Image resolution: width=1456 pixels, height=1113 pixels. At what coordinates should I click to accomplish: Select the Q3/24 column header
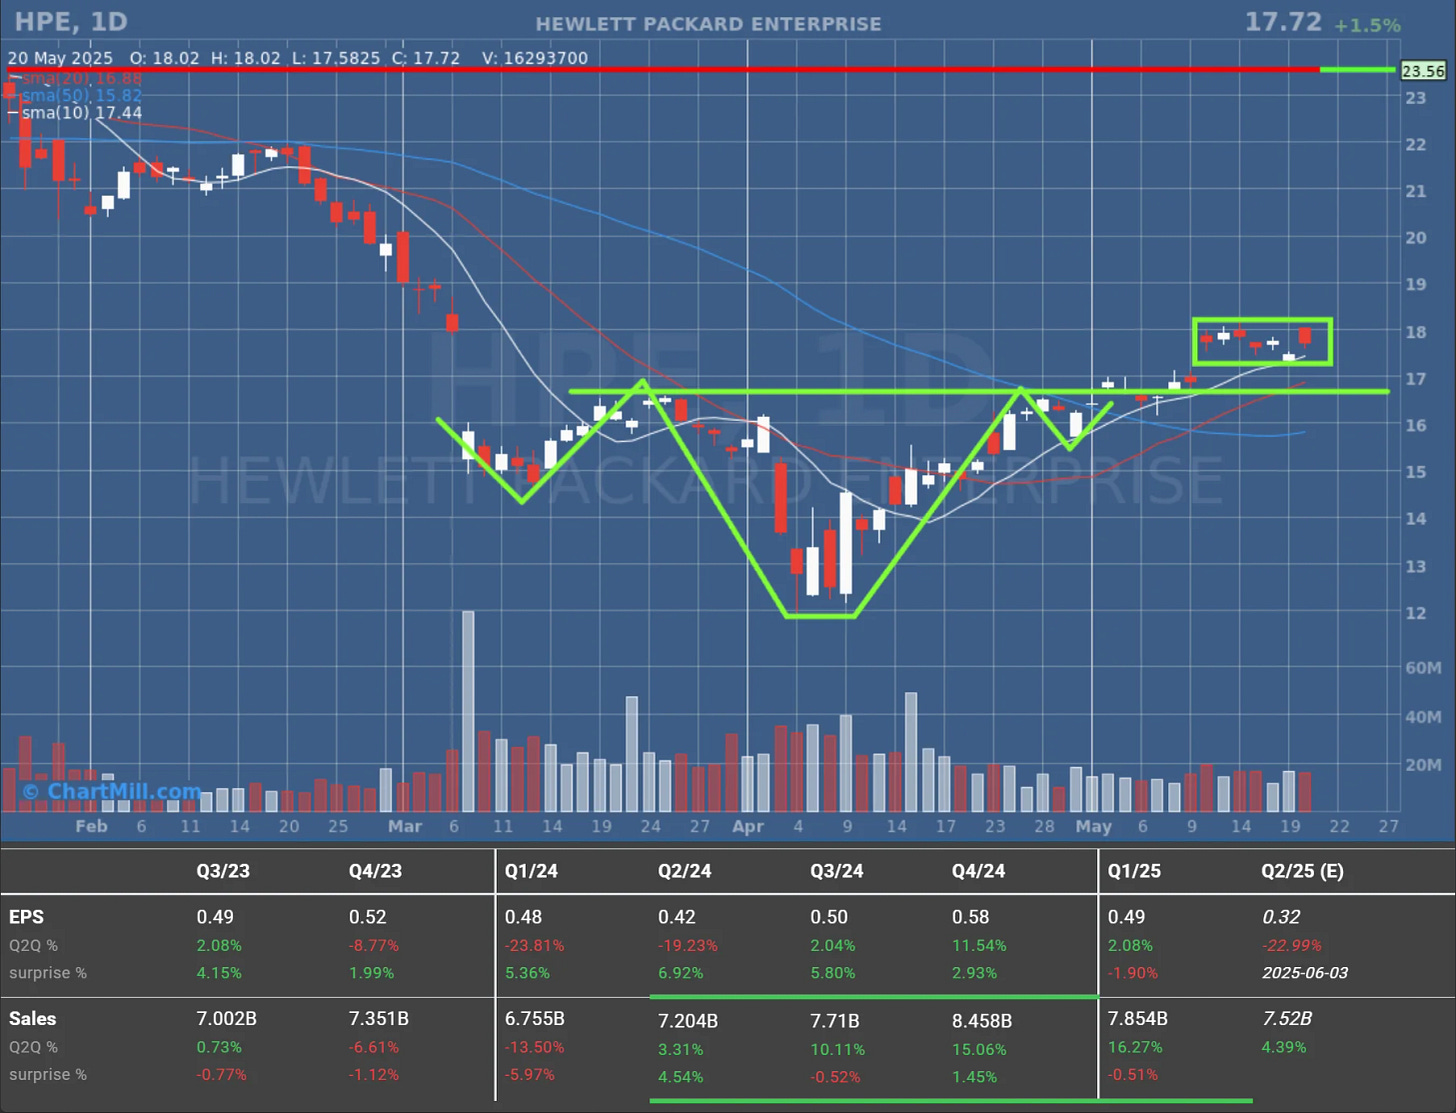[837, 871]
